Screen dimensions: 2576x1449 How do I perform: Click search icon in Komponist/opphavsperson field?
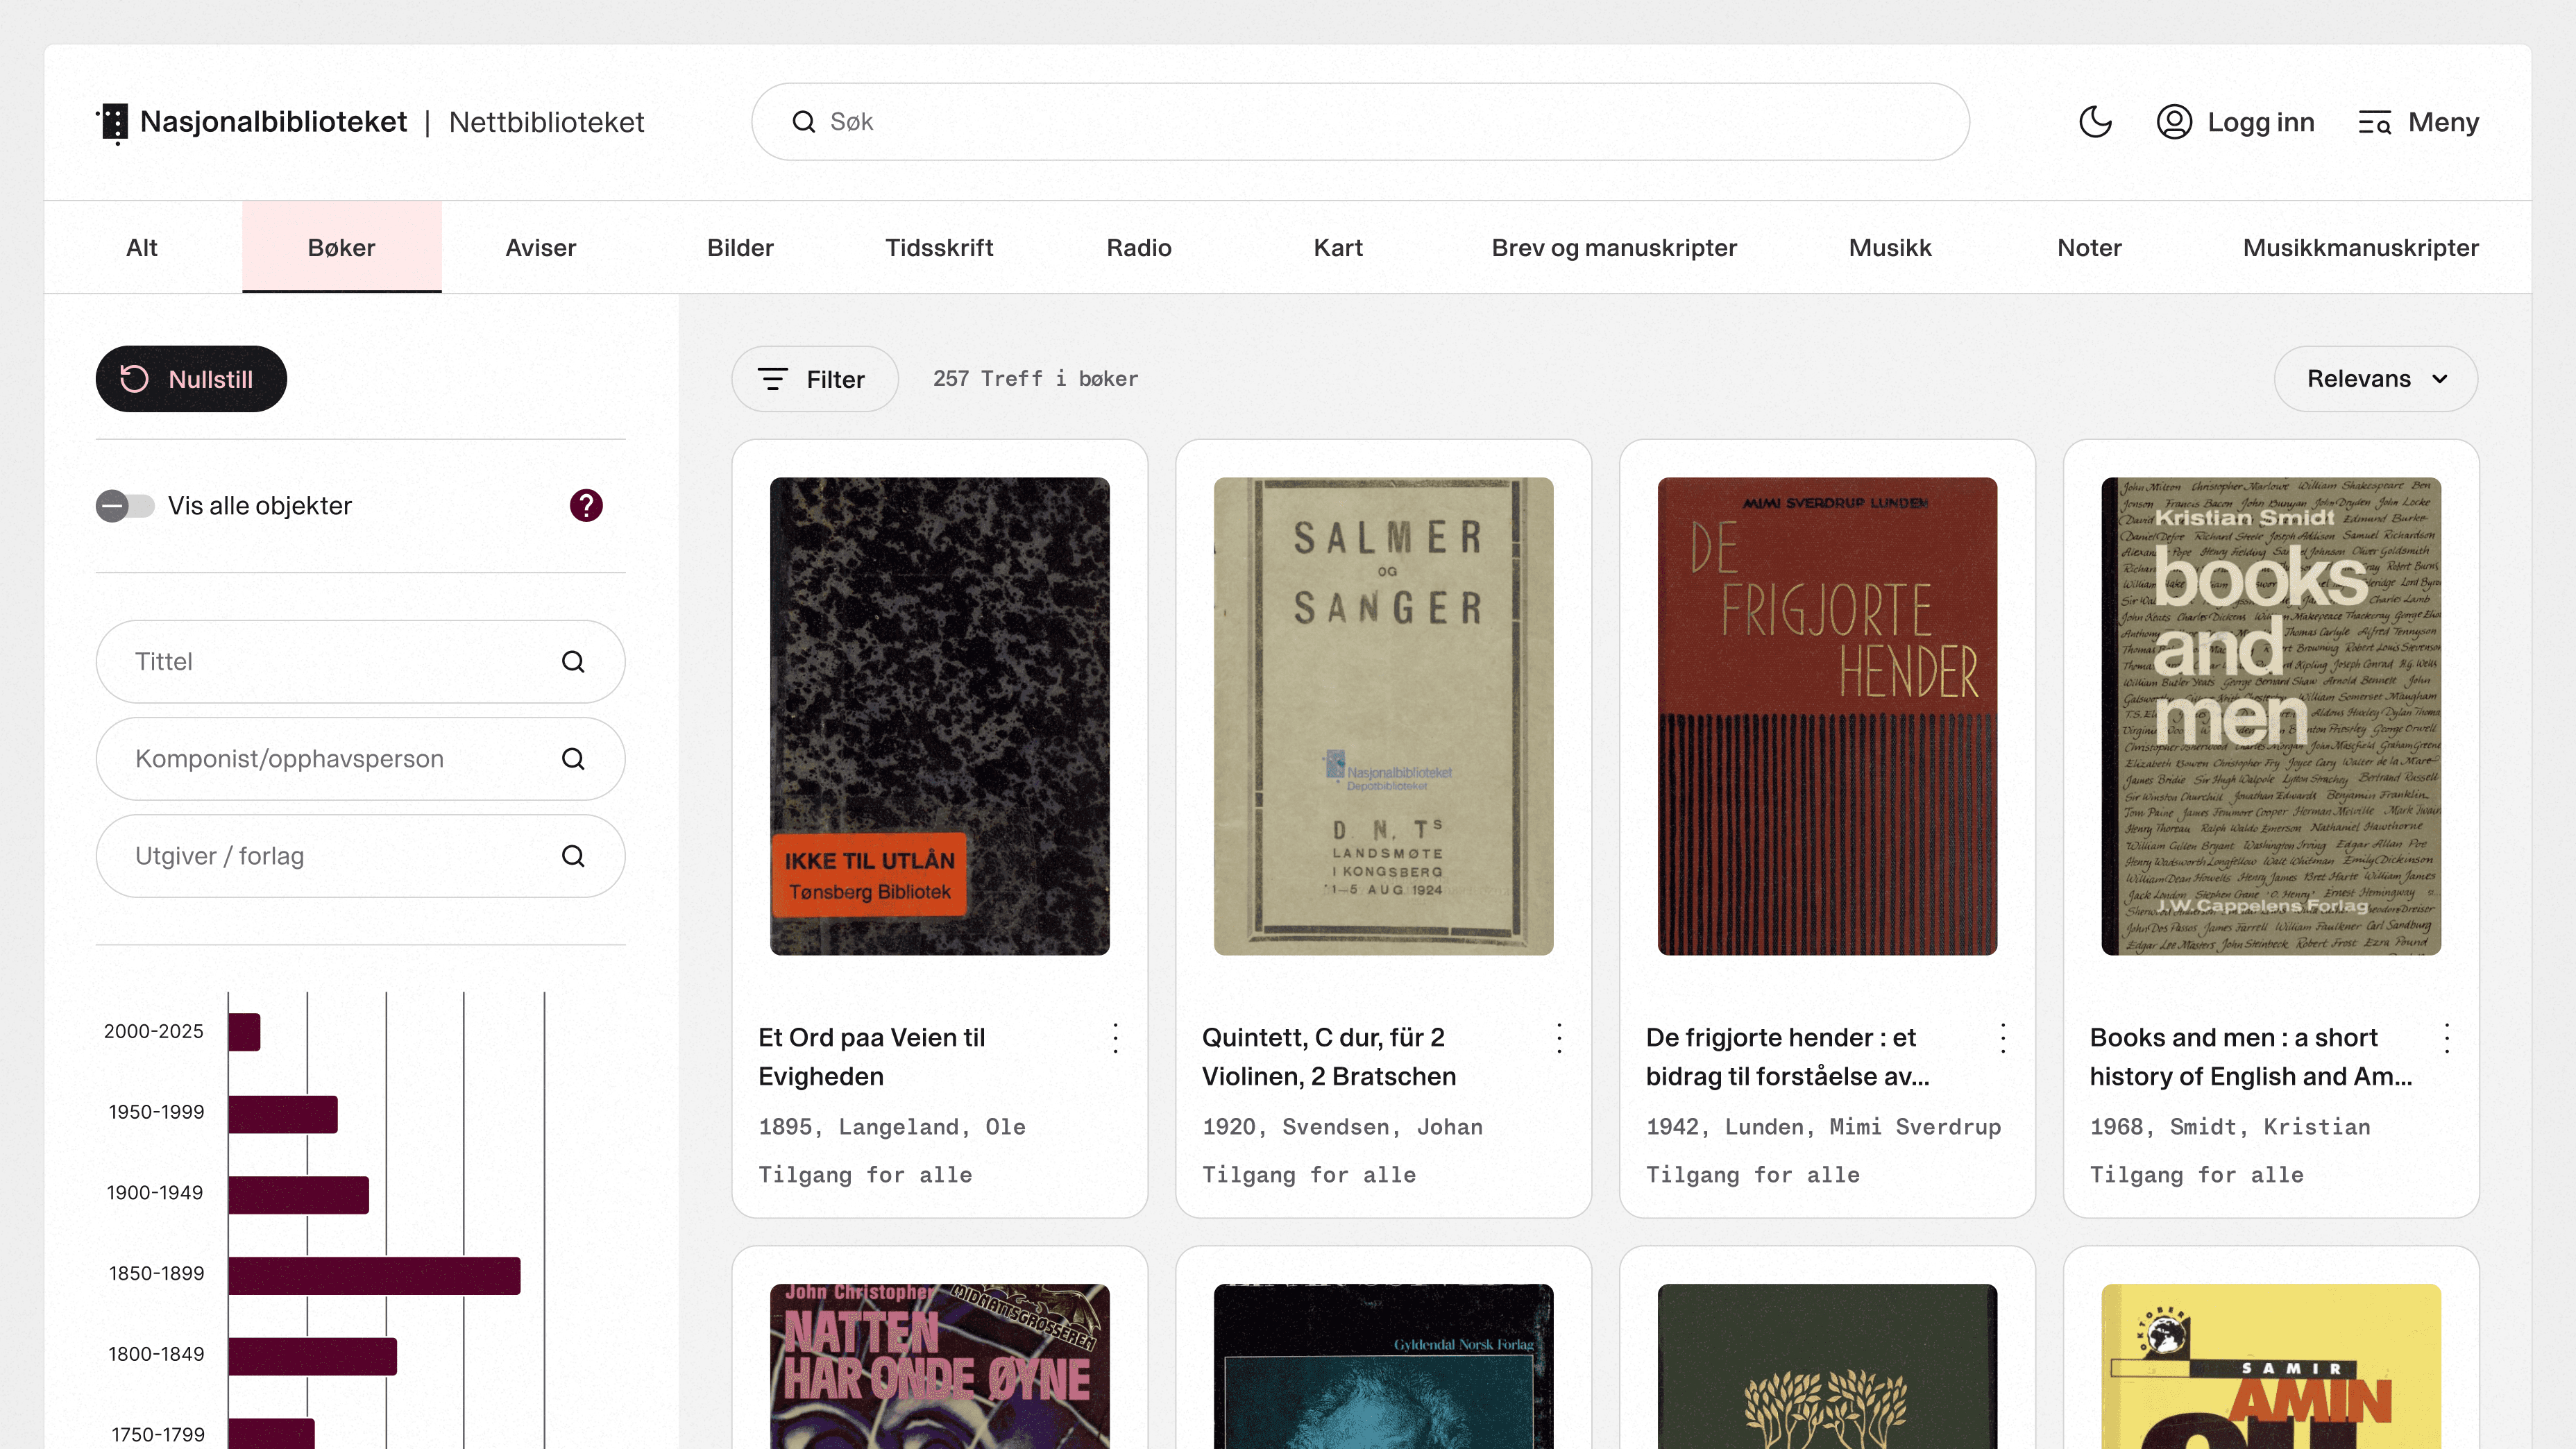573,759
